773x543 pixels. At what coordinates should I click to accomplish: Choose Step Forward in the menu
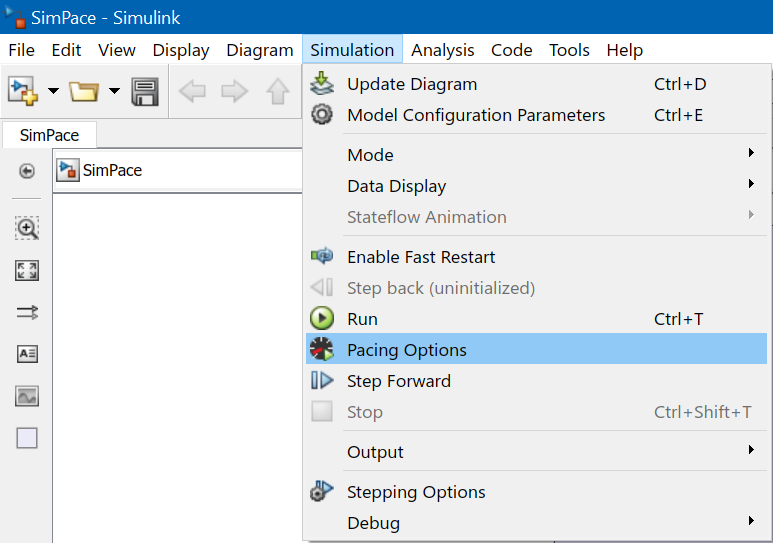coord(399,381)
